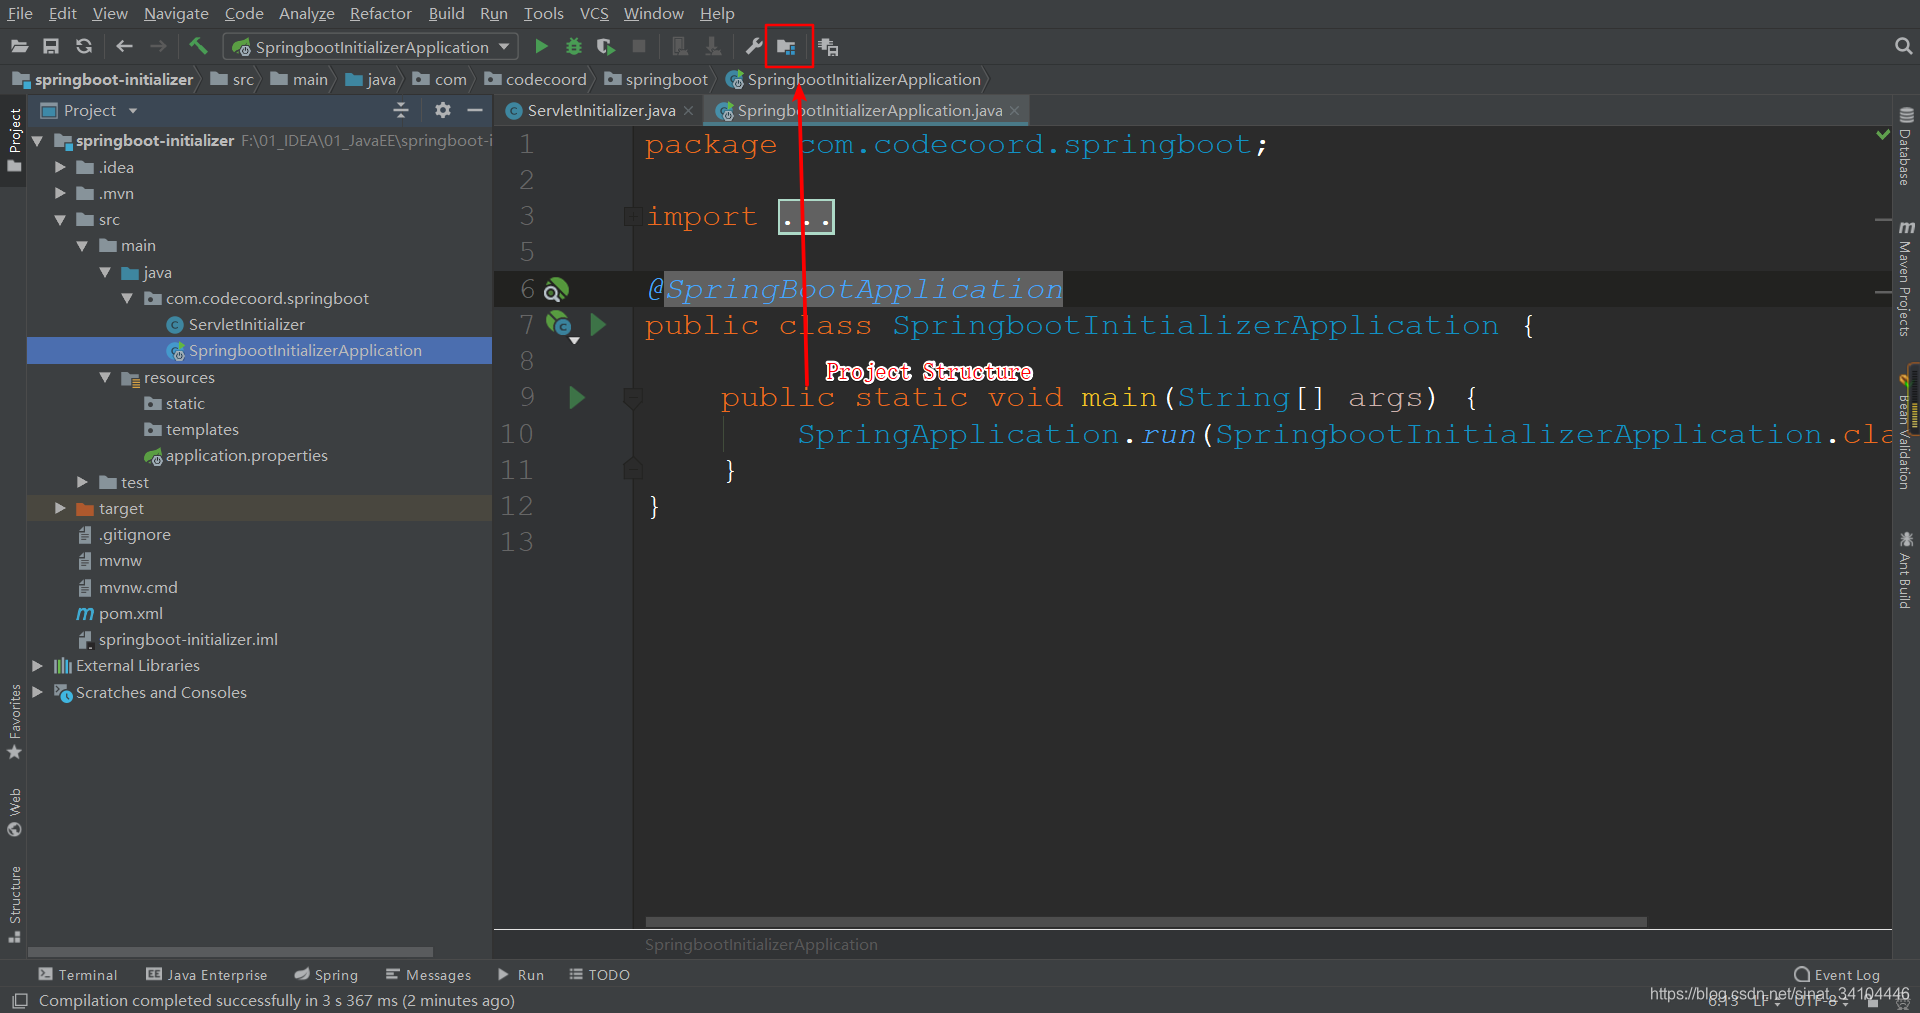The image size is (1920, 1013).
Task: Open Search Everywhere magnifier icon
Action: [1904, 46]
